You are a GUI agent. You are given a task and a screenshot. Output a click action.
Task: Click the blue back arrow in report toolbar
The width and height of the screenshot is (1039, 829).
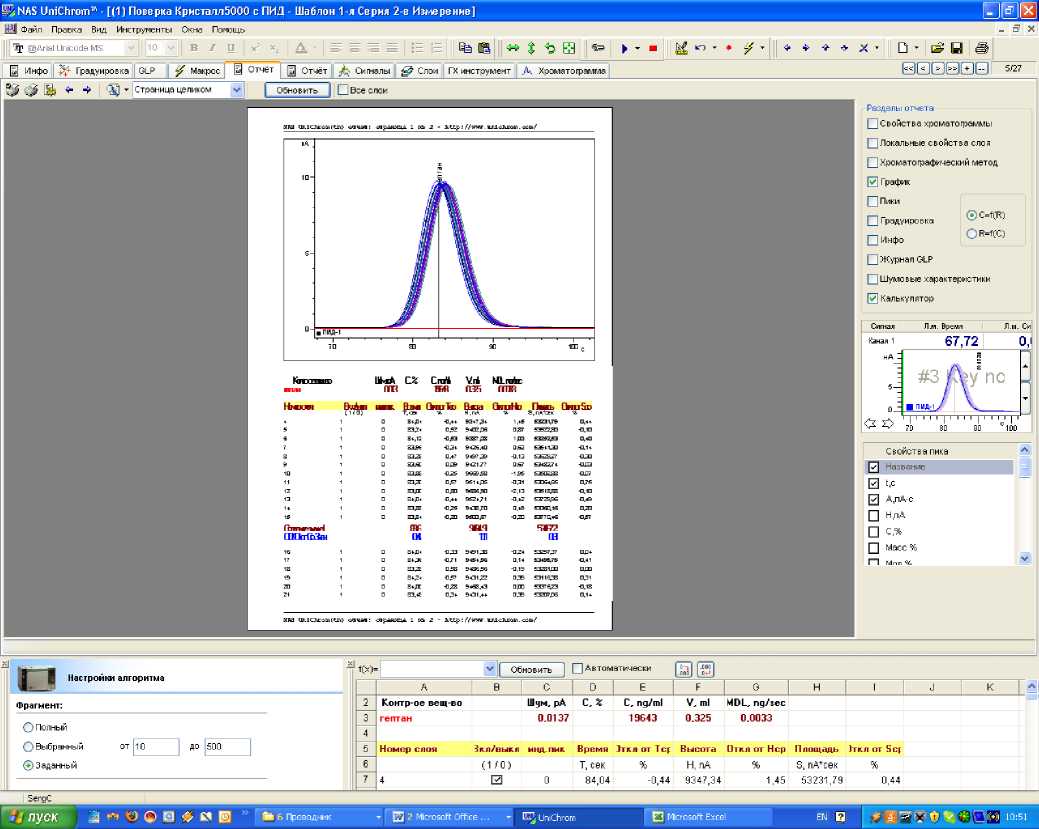[69, 90]
